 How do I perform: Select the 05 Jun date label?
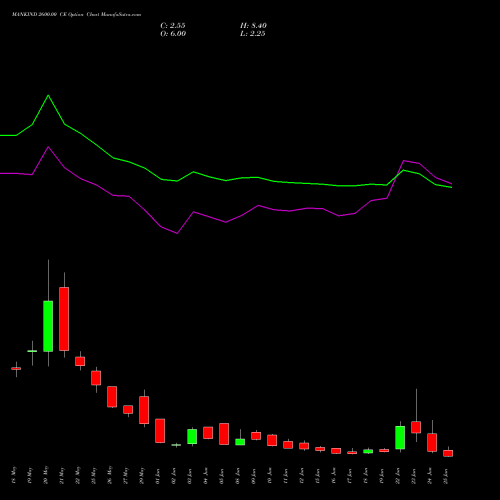(222, 475)
